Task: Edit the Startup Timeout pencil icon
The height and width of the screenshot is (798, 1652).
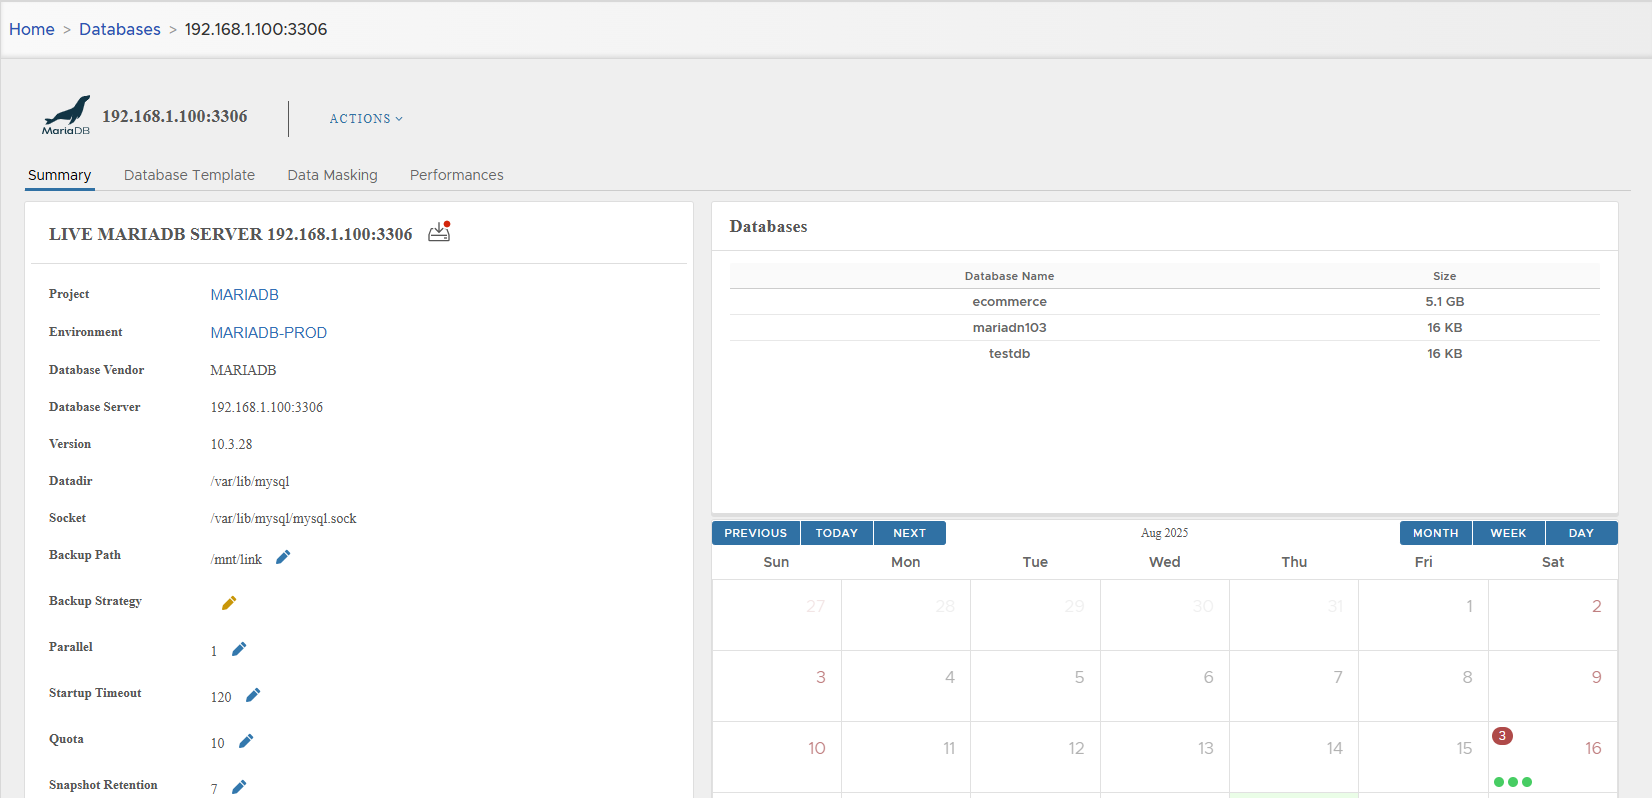Action: tap(253, 695)
